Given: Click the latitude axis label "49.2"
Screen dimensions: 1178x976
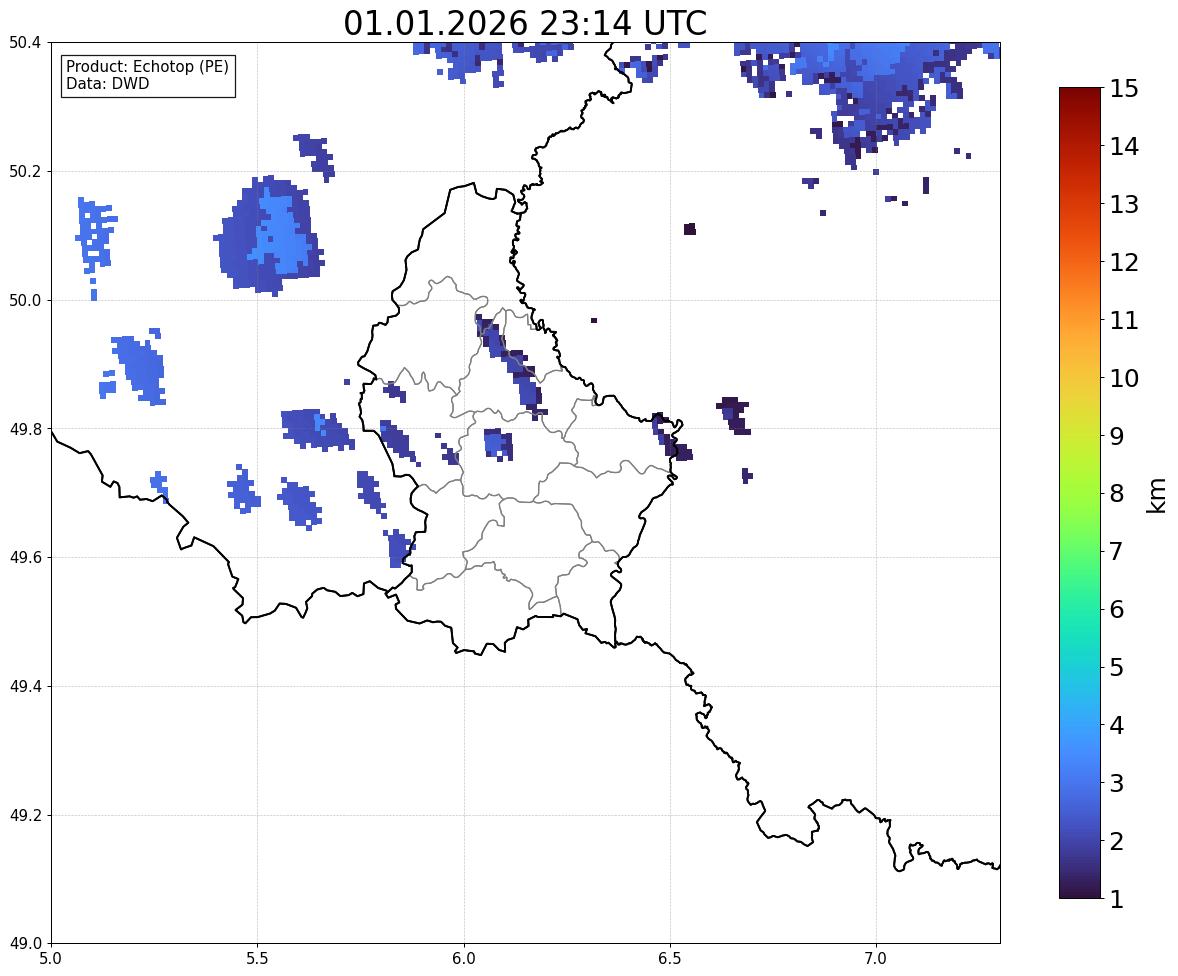Looking at the screenshot, I should tap(24, 815).
